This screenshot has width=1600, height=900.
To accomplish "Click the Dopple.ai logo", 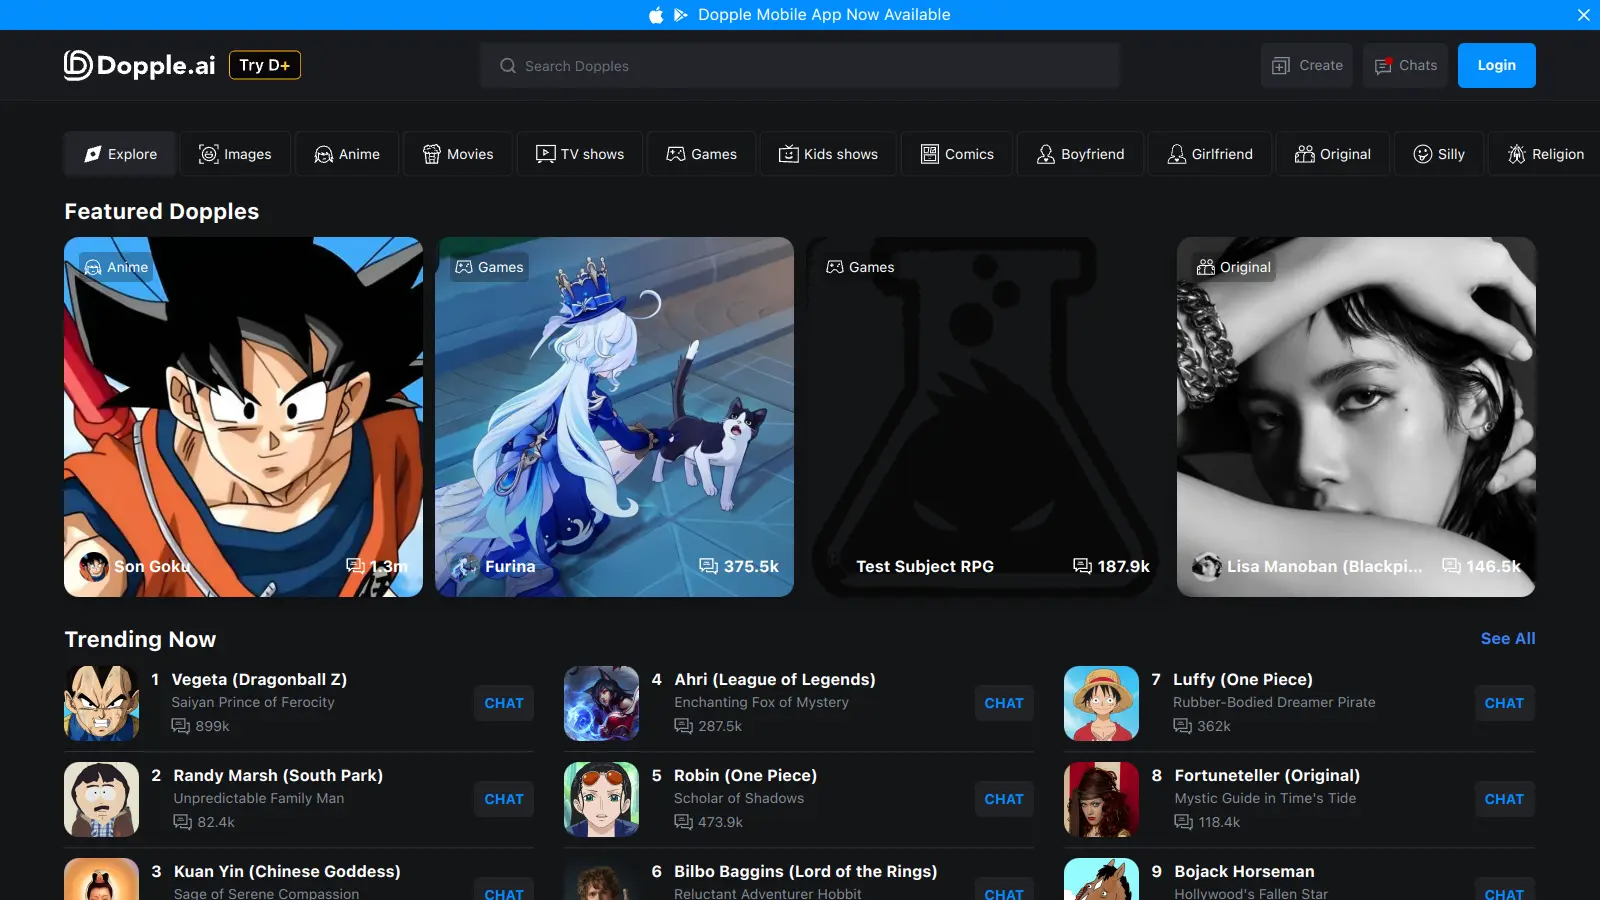I will tap(140, 65).
